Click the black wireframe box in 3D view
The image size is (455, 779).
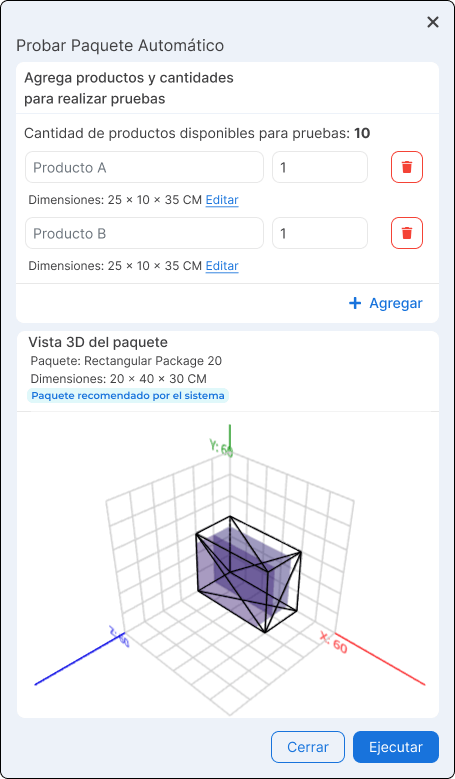248,574
